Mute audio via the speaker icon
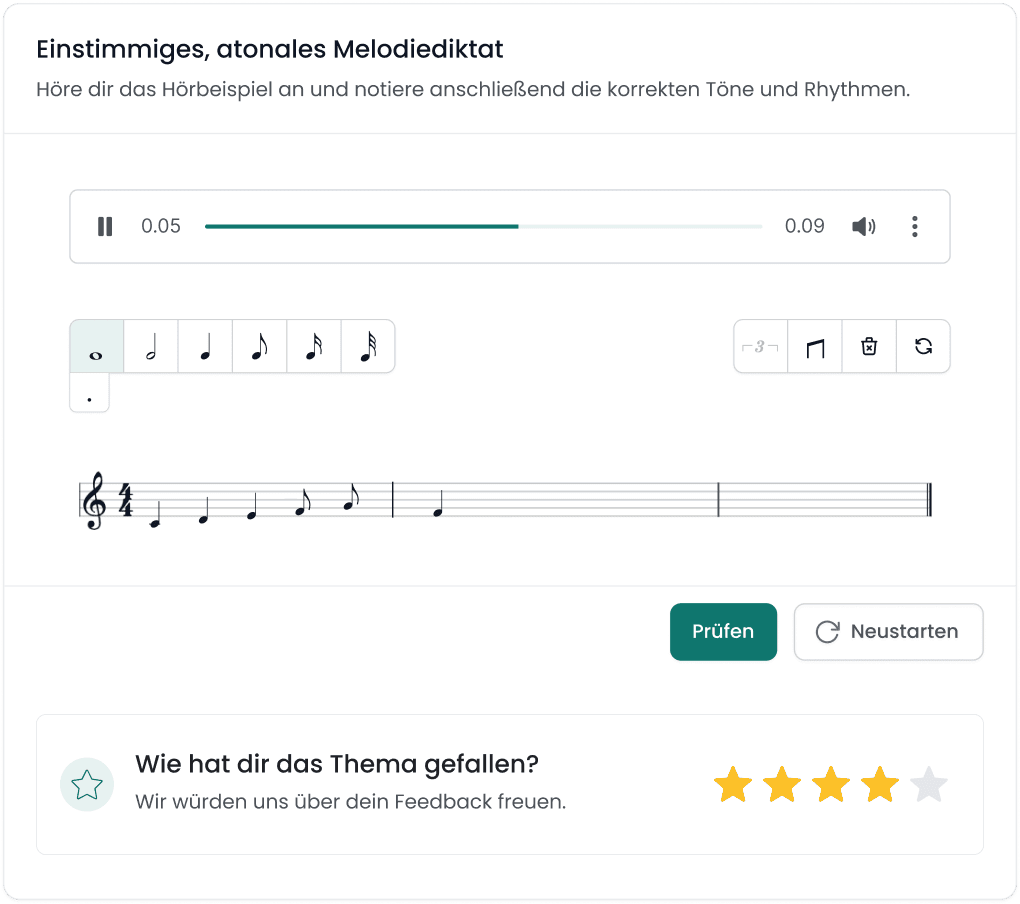 click(x=863, y=226)
